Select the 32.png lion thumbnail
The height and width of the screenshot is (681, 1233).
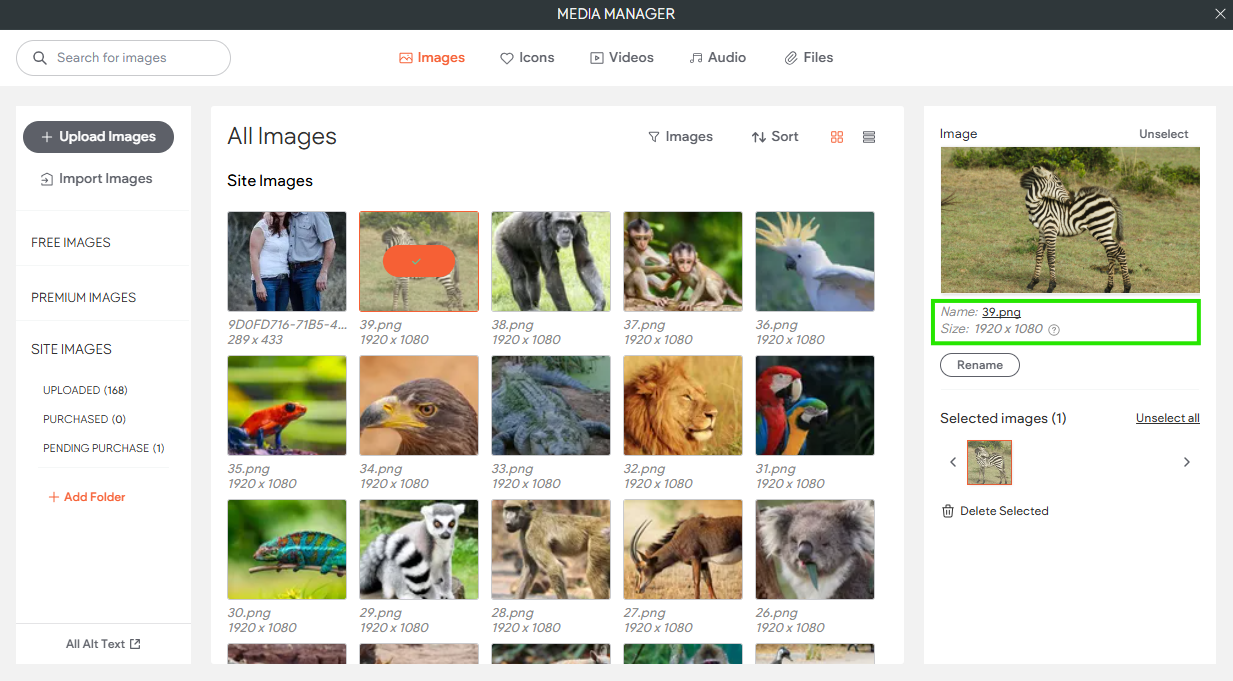[683, 405]
